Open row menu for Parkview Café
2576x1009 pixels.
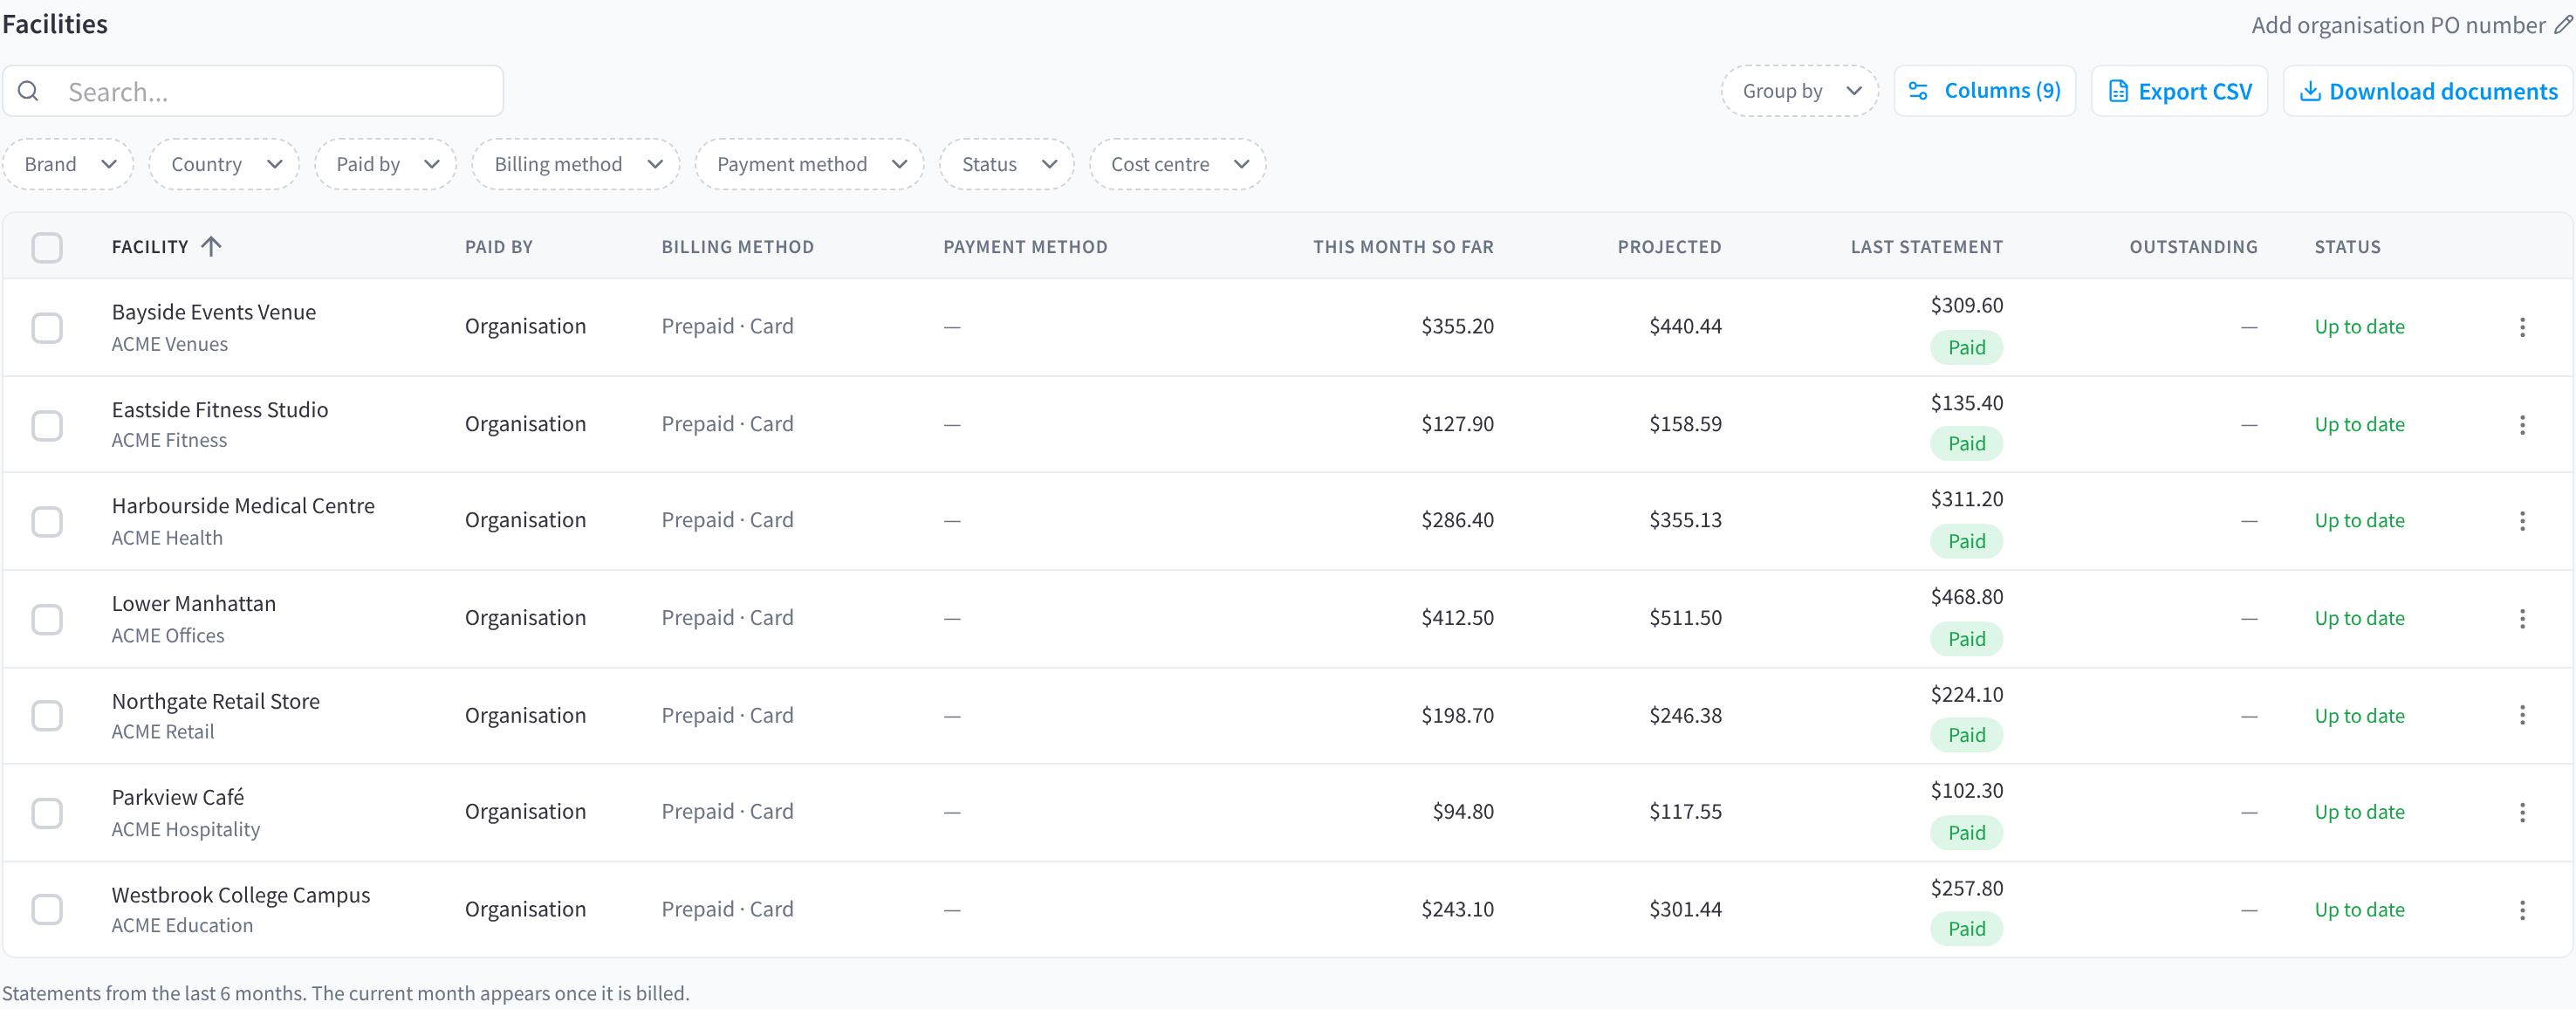[x=2522, y=812]
